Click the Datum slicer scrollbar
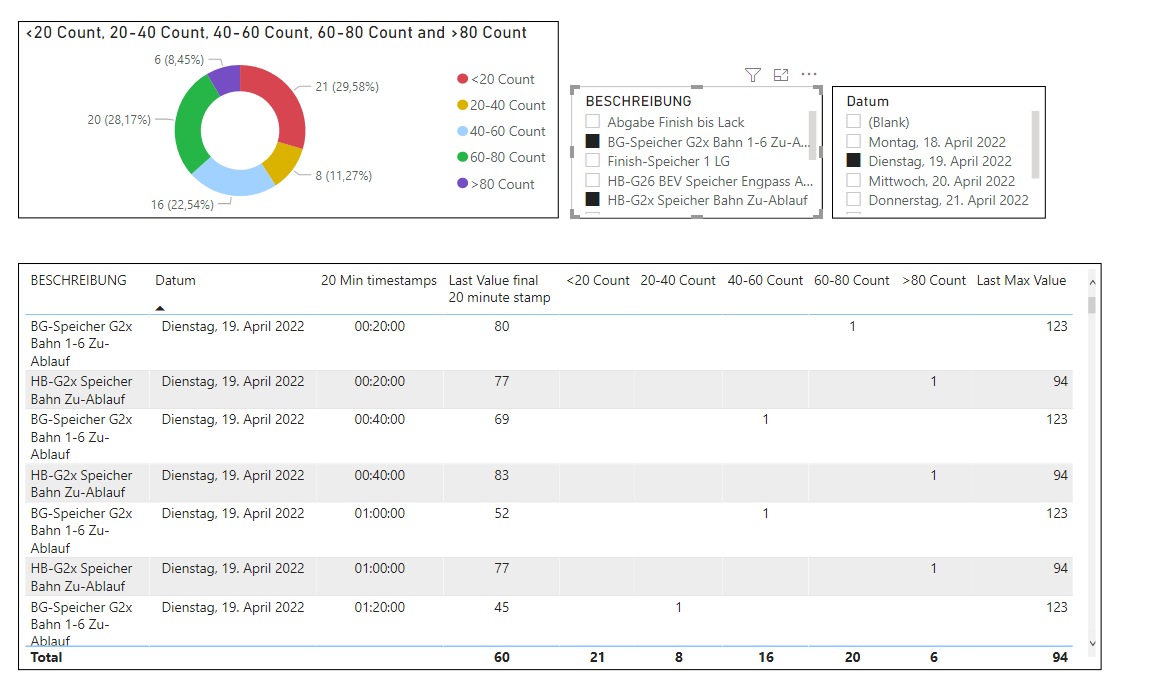The image size is (1175, 690). coord(1036,145)
